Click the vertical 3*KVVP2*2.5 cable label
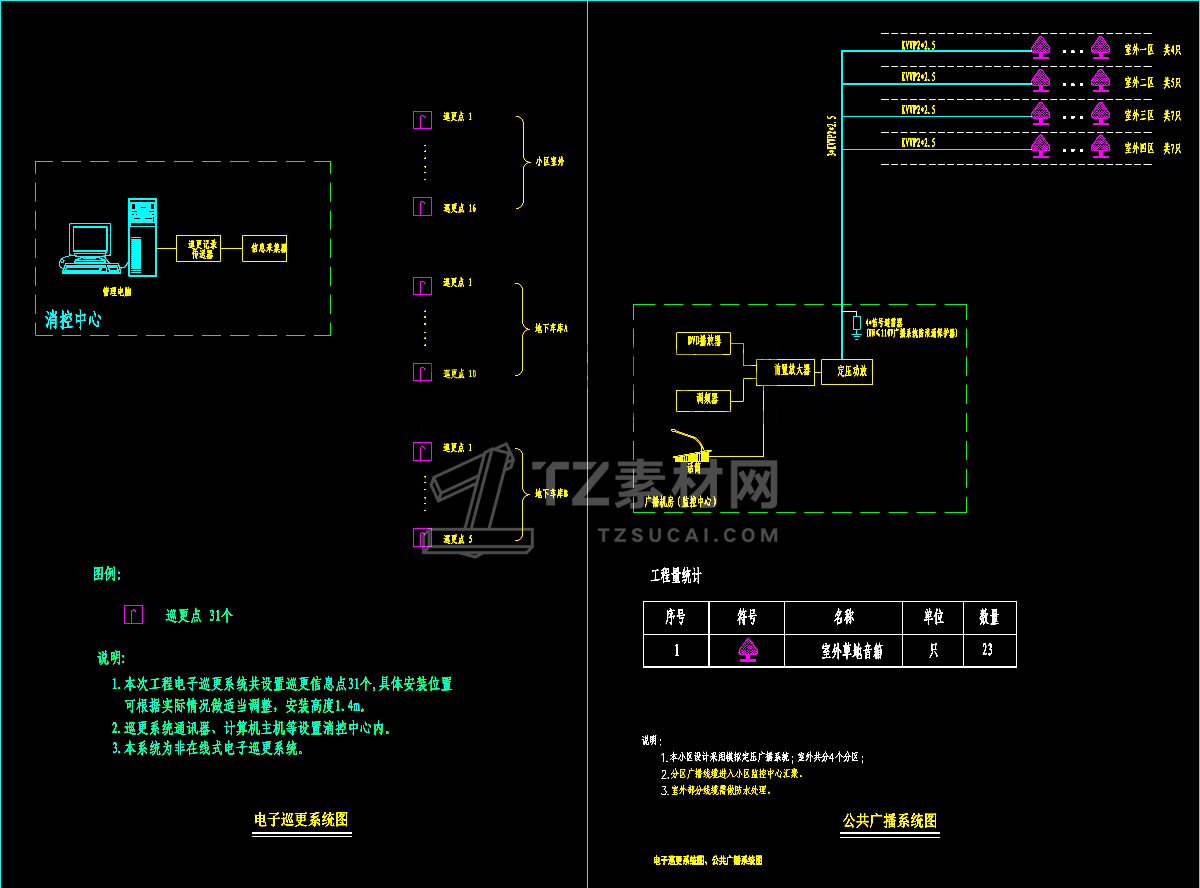1200x888 pixels. tap(832, 135)
